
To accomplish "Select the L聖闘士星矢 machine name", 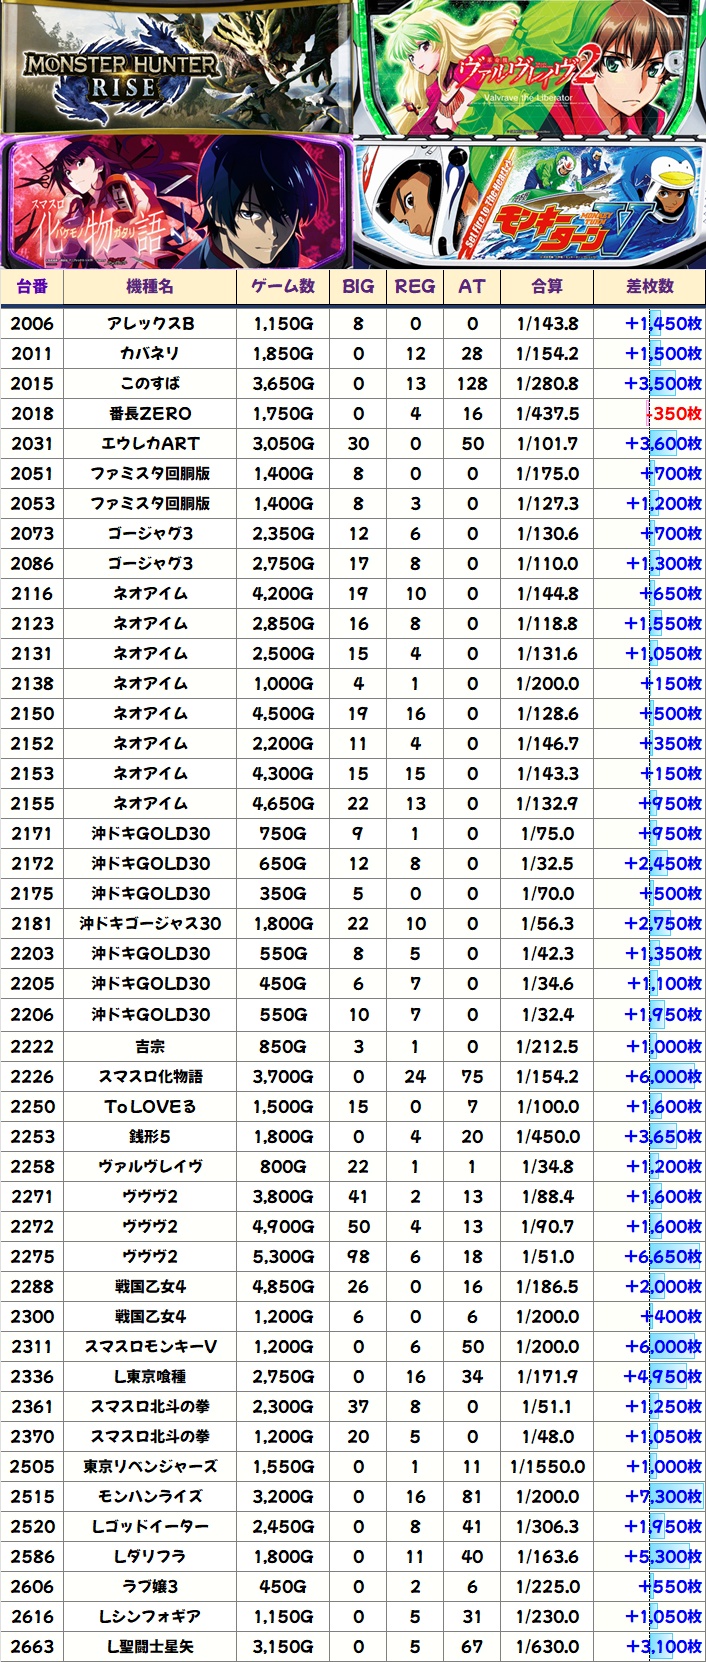I will coord(150,1647).
